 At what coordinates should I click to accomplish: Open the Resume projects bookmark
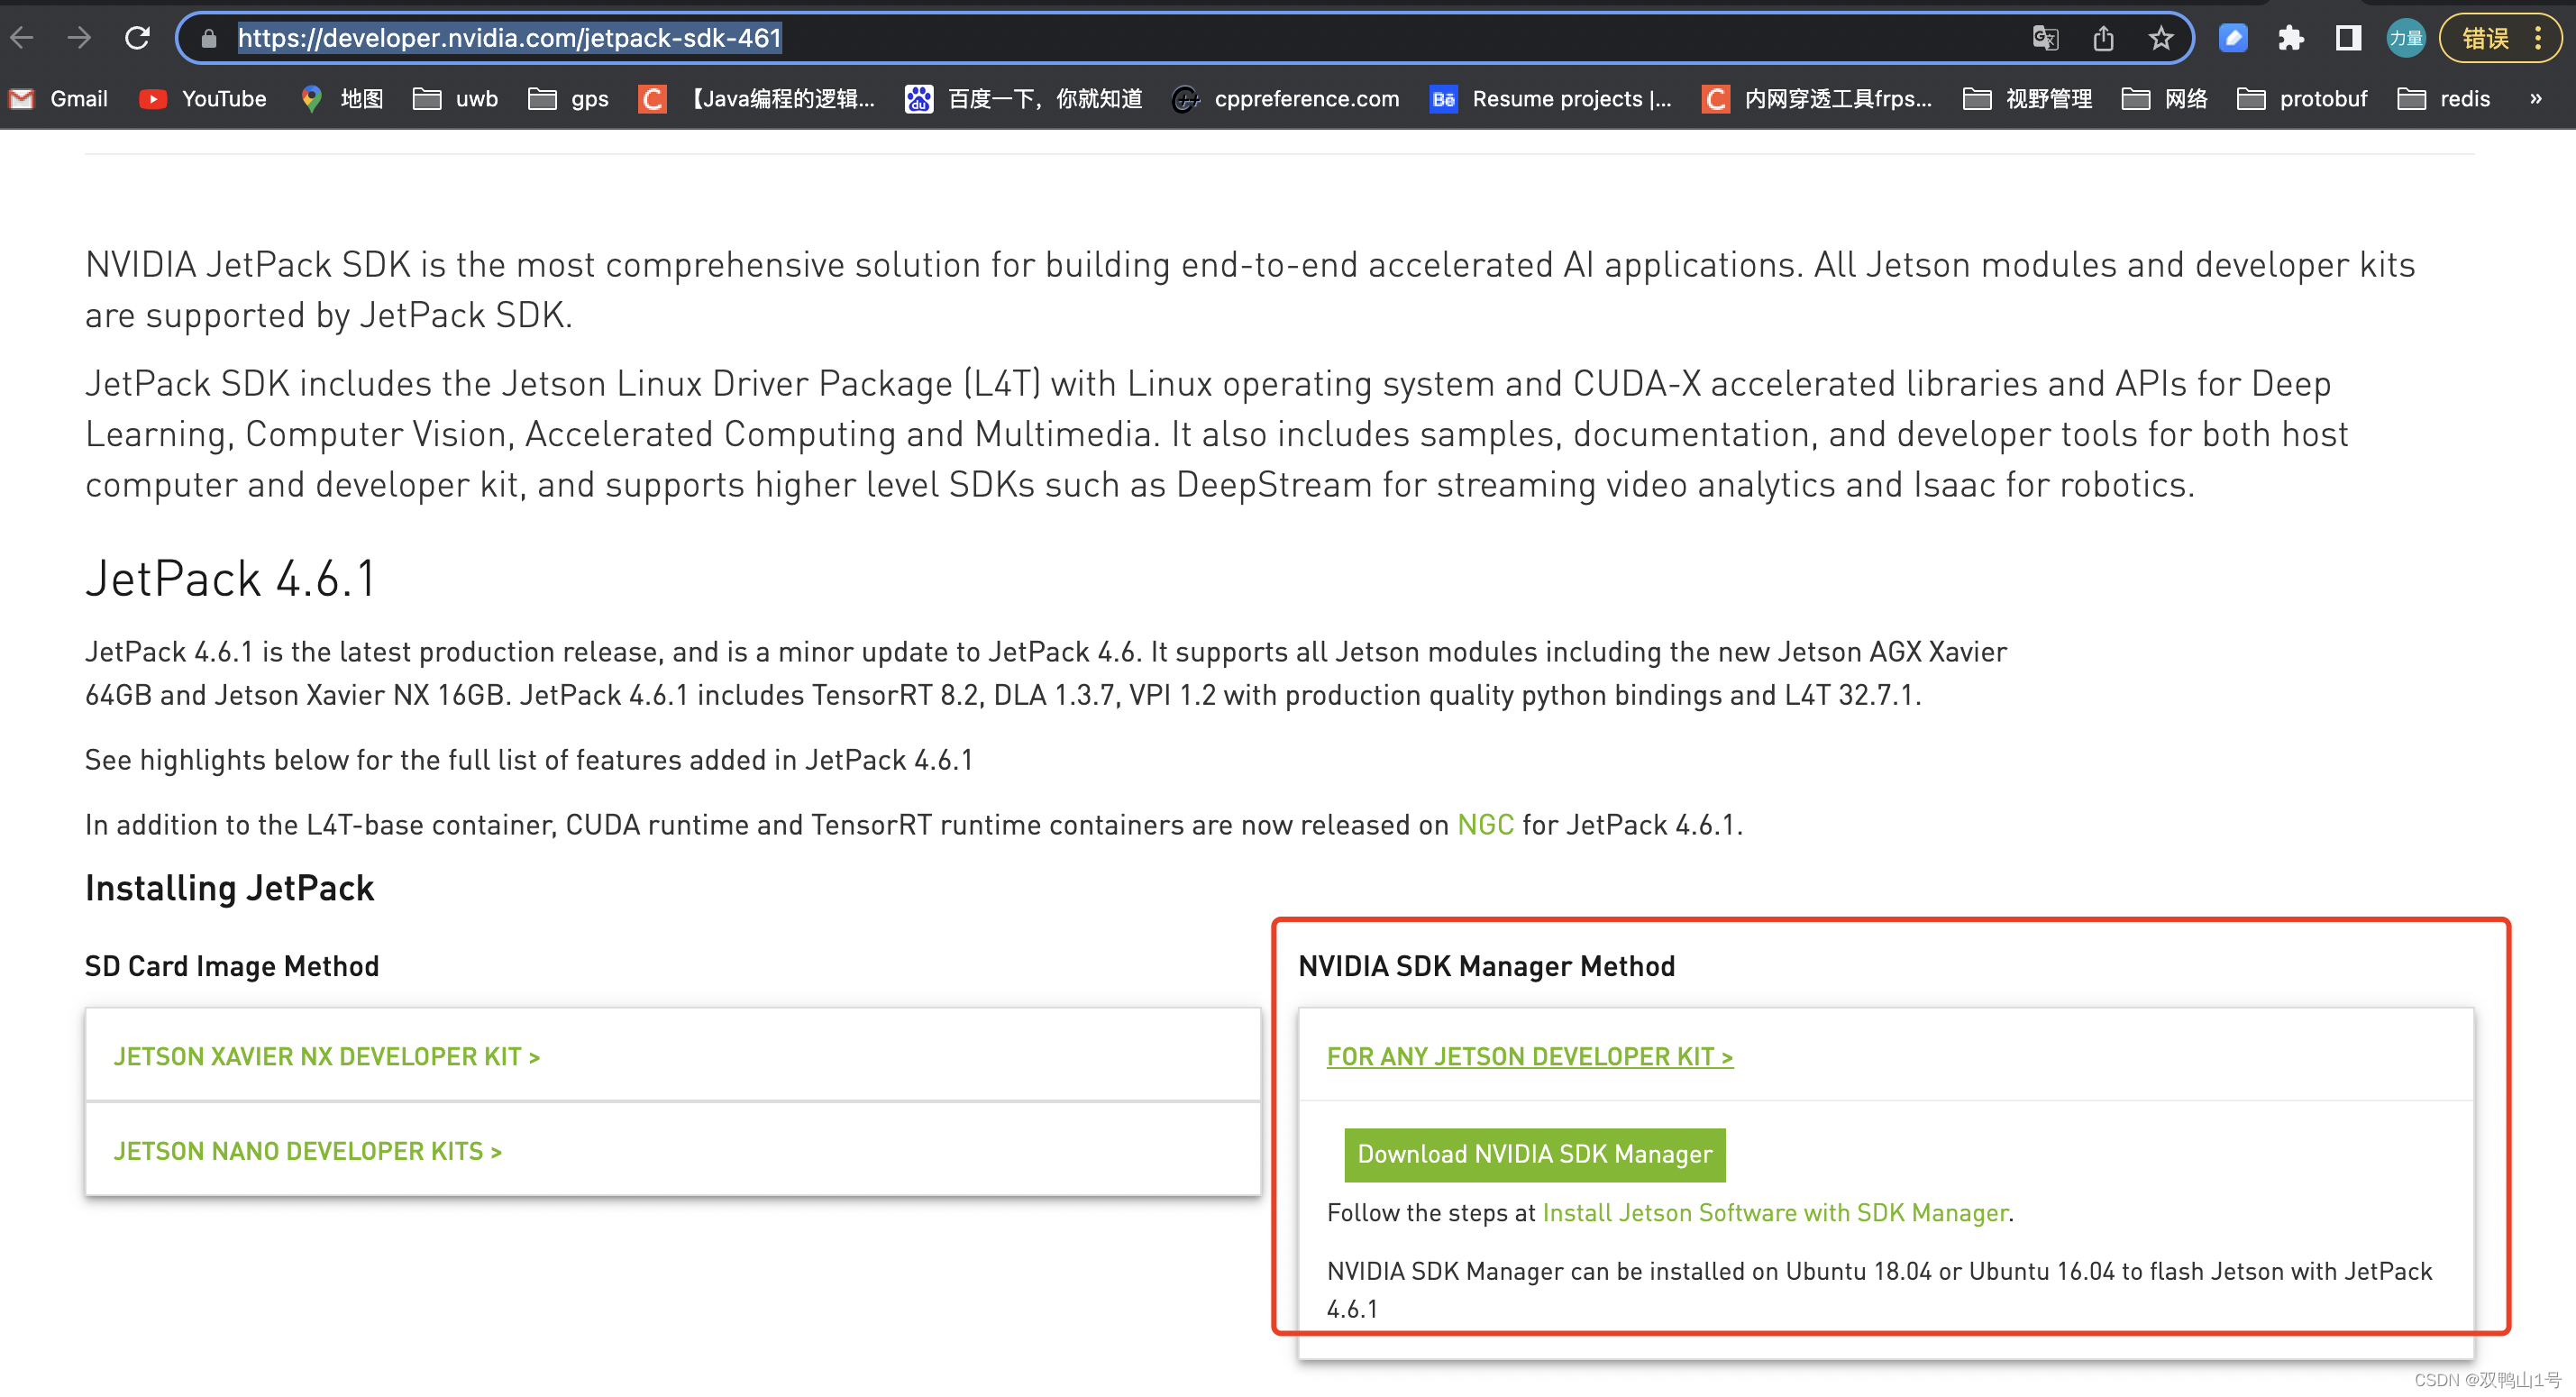(x=1551, y=98)
